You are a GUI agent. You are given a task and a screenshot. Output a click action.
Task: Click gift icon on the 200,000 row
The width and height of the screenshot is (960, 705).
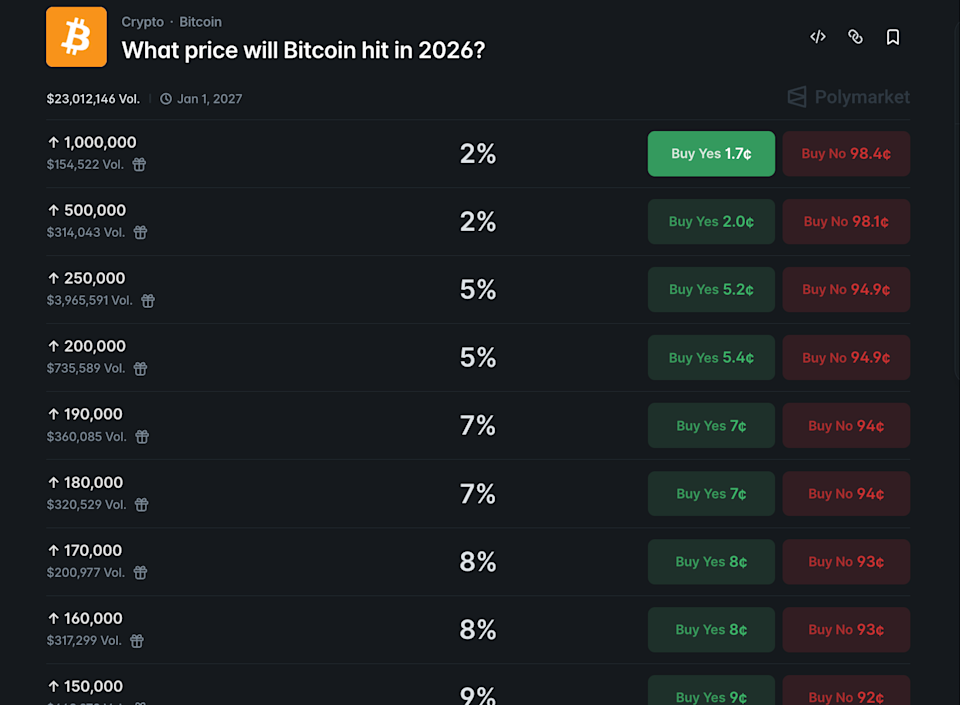[x=140, y=369]
